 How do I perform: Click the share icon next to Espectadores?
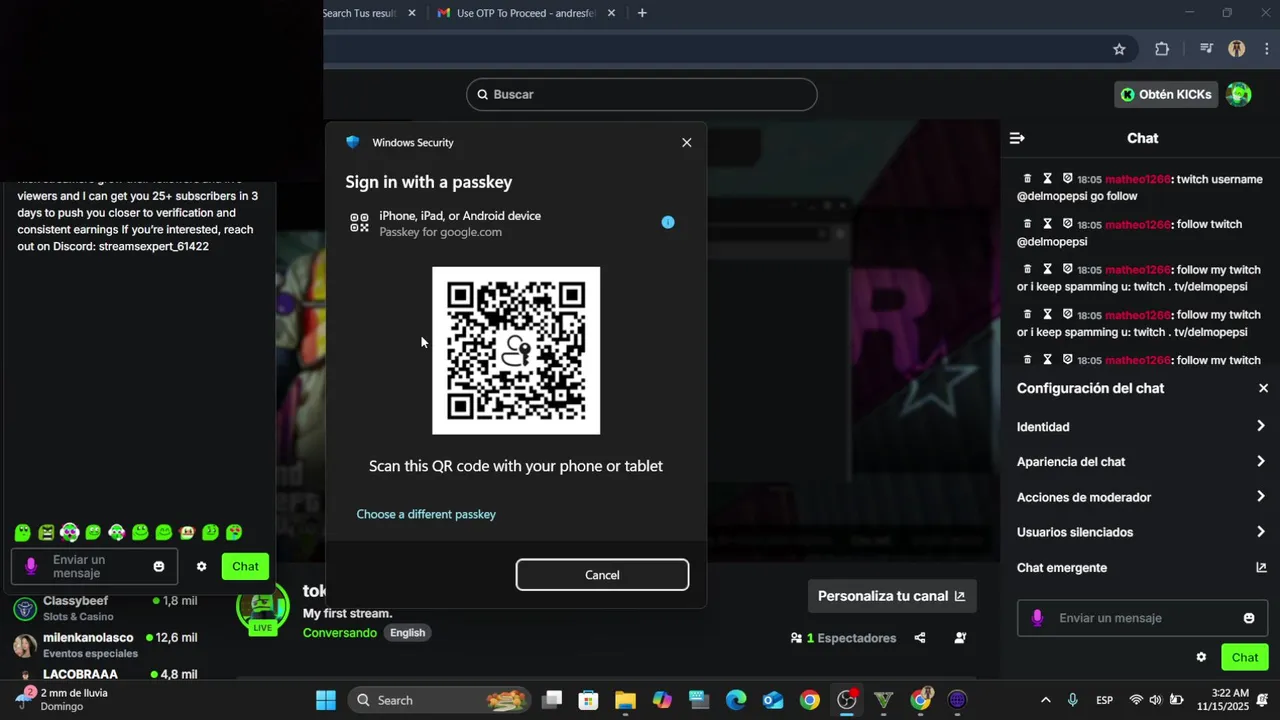tap(920, 638)
